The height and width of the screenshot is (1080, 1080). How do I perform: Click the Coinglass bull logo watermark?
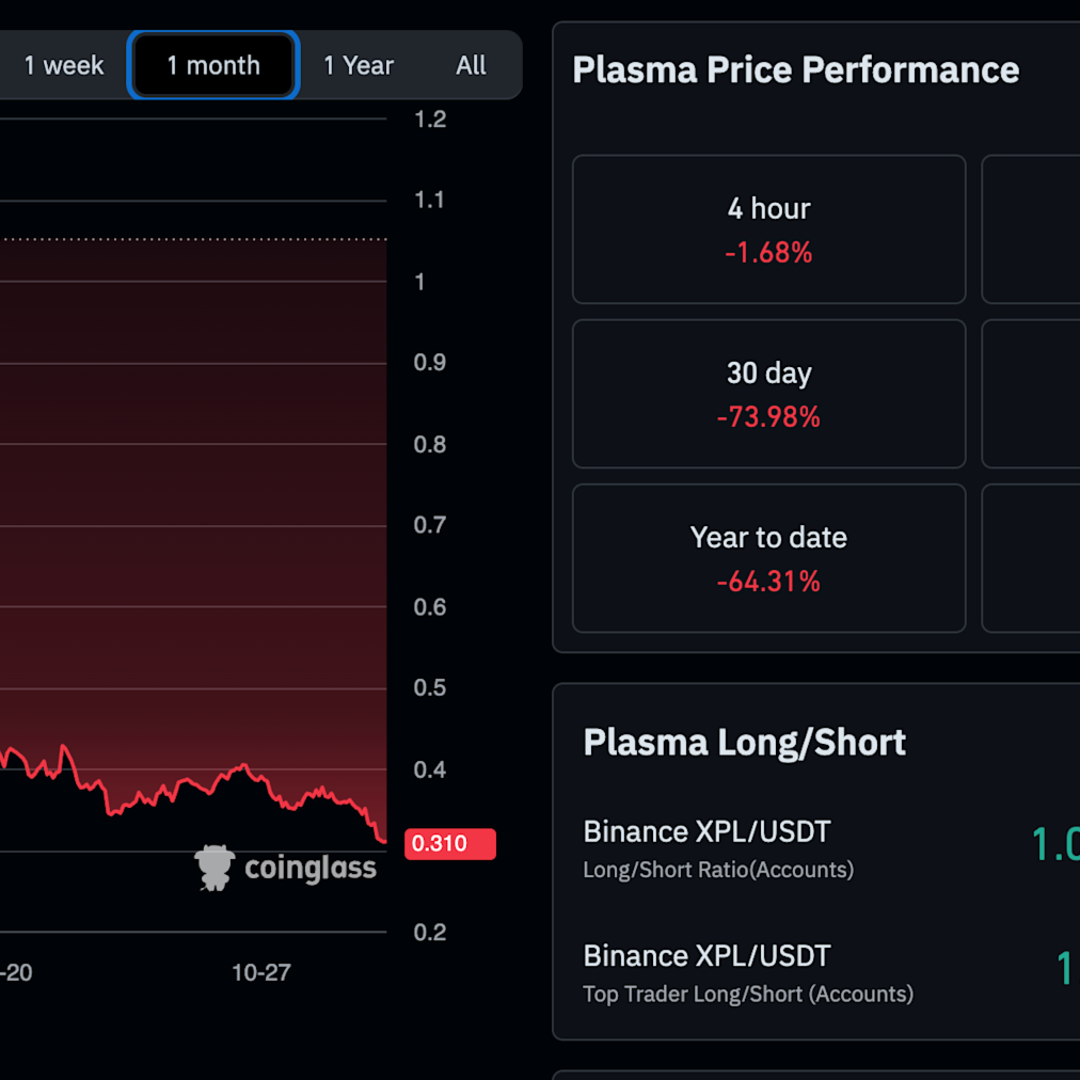(214, 866)
